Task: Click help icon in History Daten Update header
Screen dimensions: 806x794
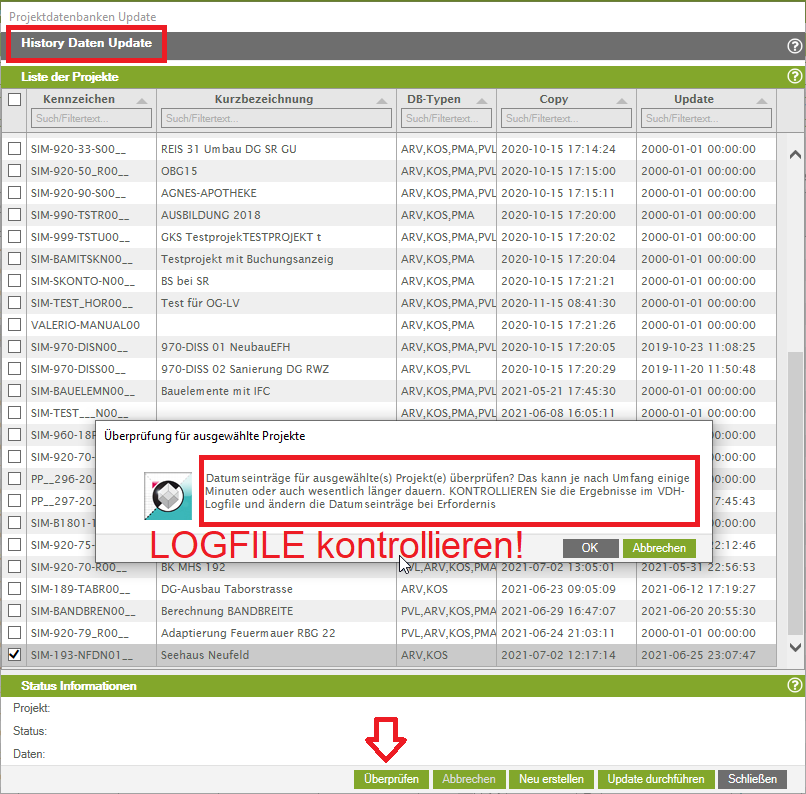Action: (794, 46)
